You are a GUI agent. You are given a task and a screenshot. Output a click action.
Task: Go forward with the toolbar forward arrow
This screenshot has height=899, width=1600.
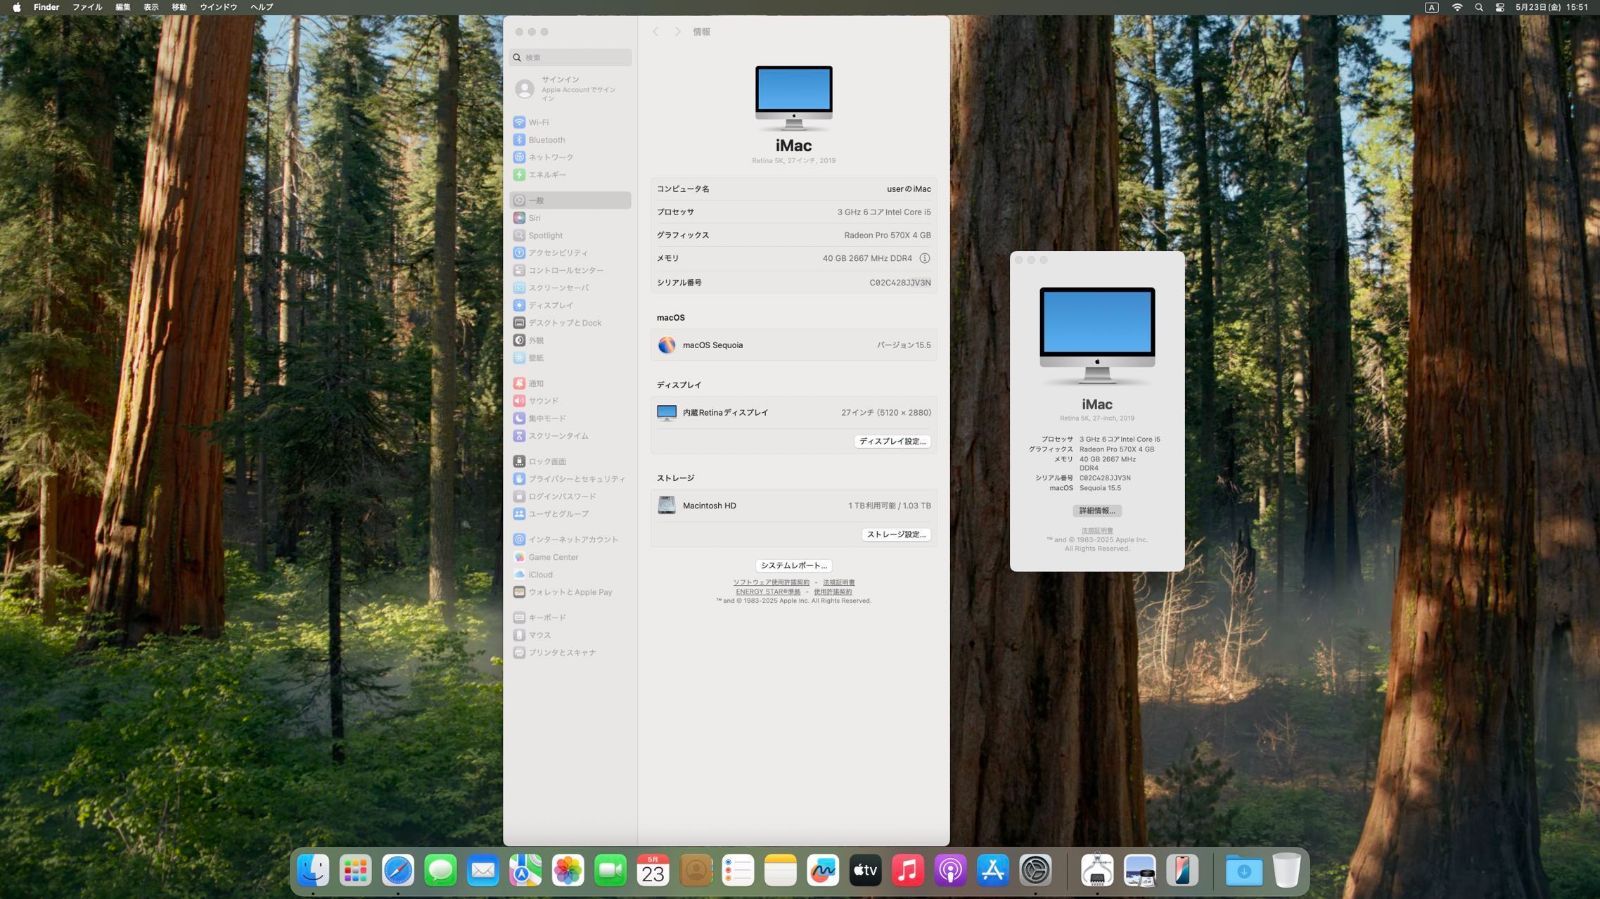[677, 32]
